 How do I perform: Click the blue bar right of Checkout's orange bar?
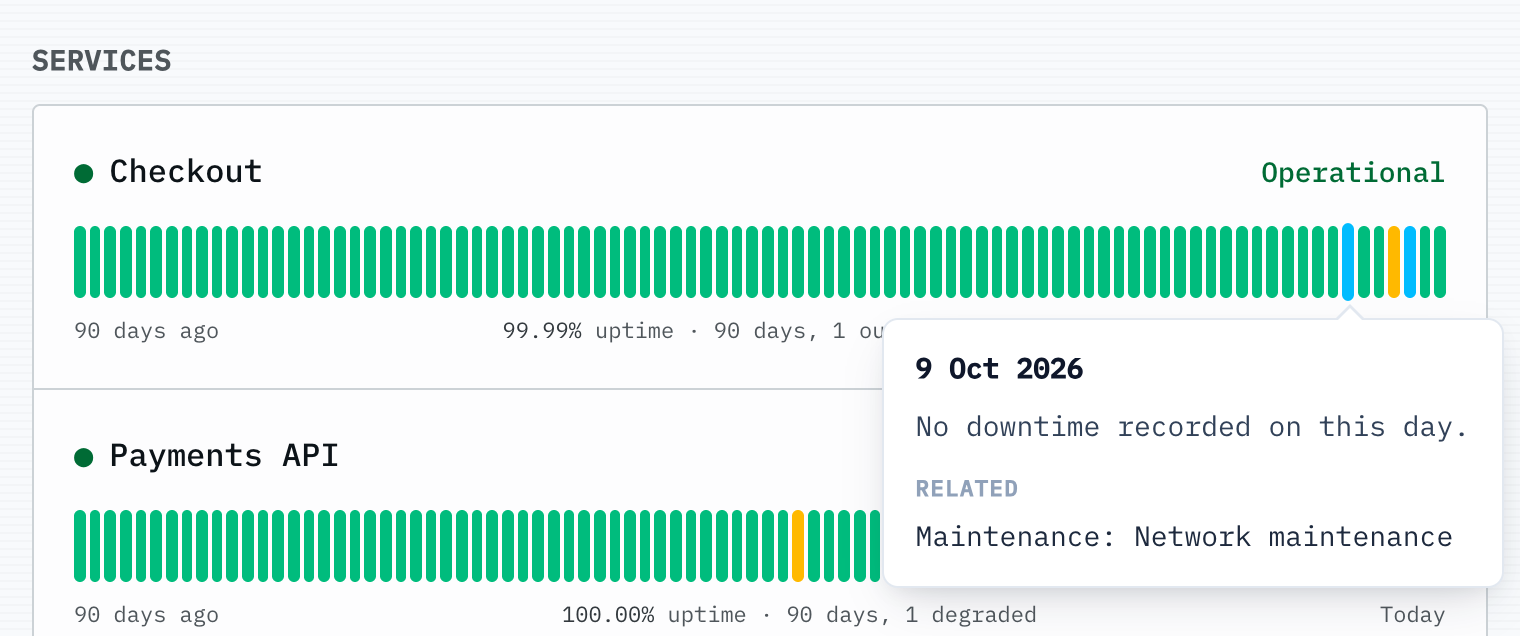1409,262
